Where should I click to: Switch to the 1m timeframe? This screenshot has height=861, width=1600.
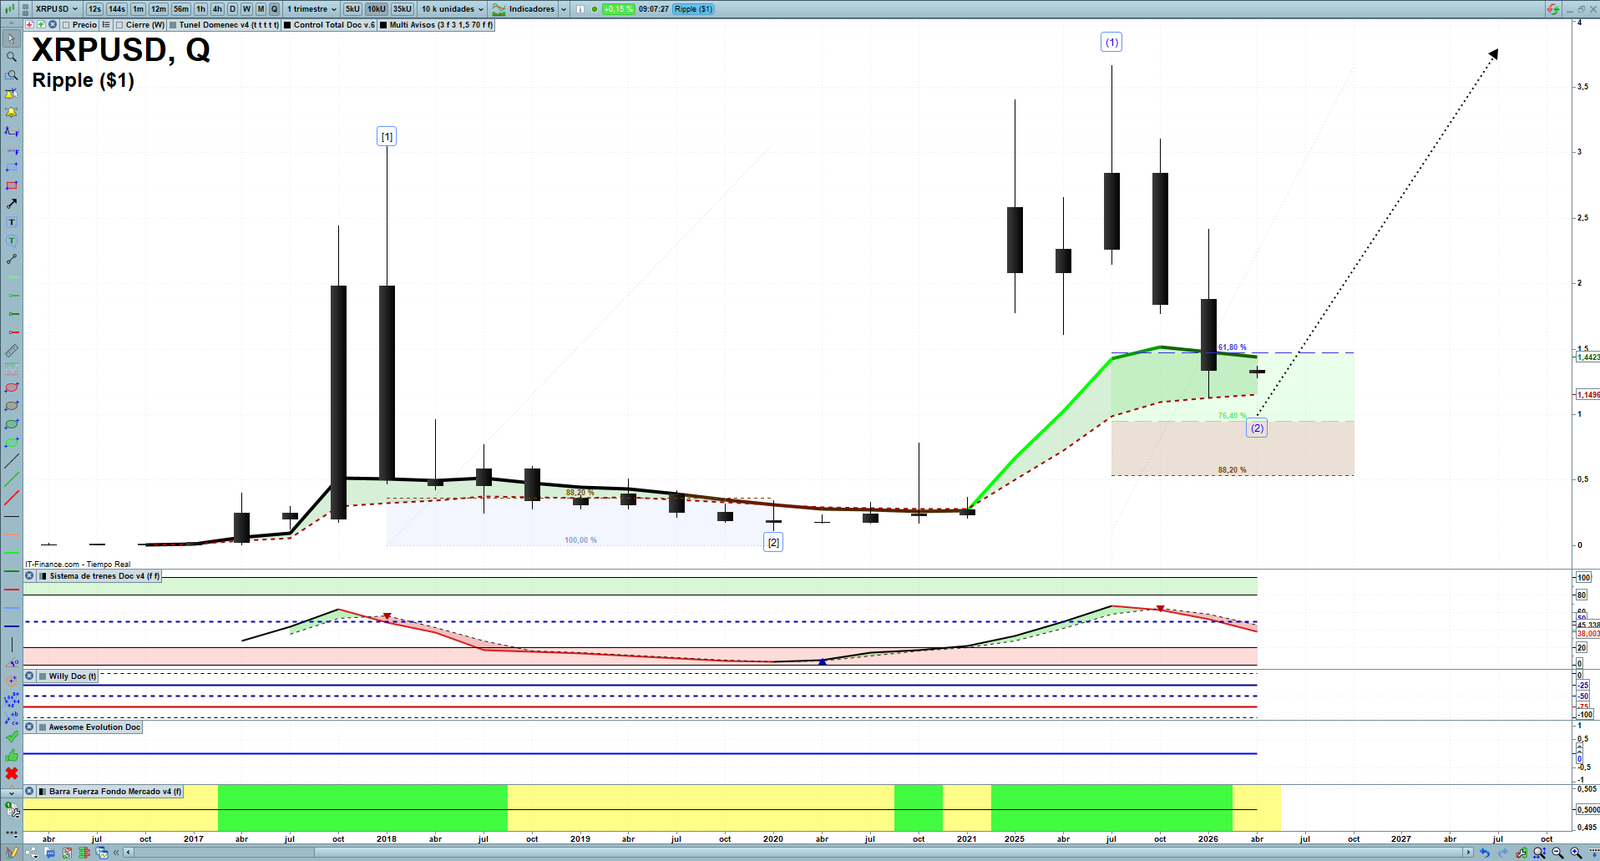[x=138, y=9]
